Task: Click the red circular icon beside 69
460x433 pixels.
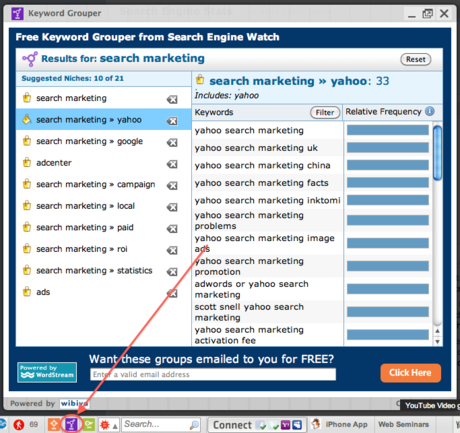Action: point(19,424)
